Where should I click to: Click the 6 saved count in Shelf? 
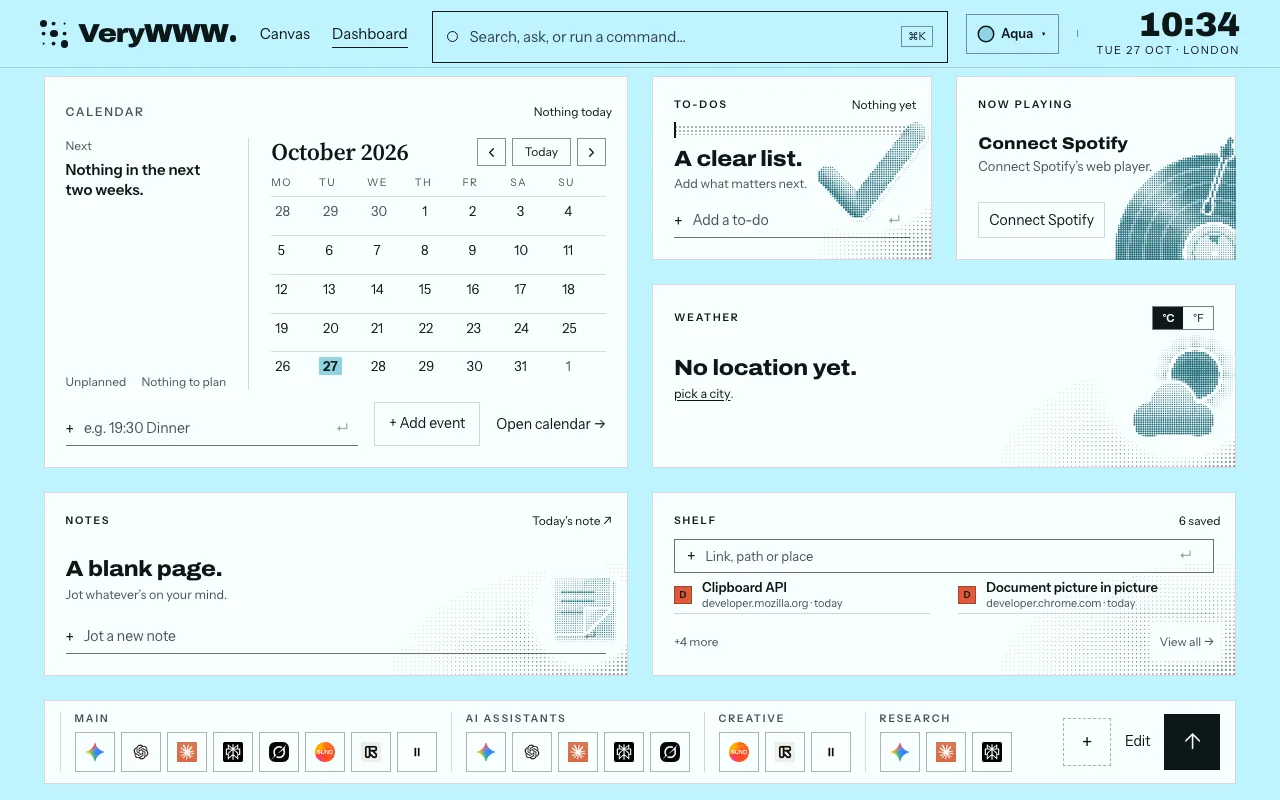point(1199,521)
